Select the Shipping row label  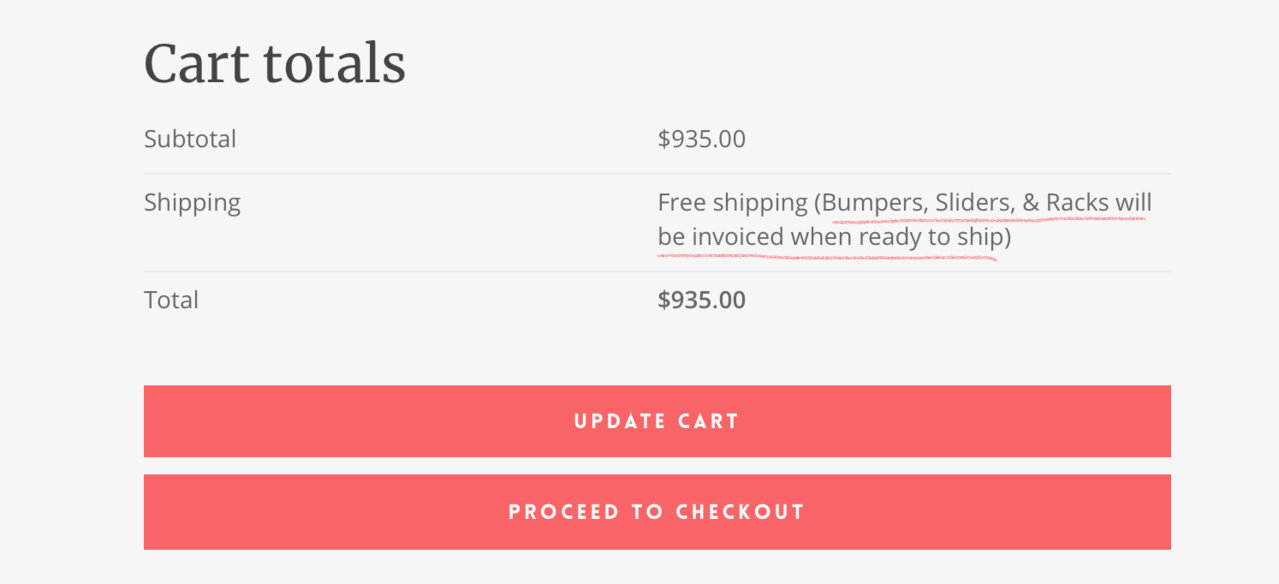point(192,203)
